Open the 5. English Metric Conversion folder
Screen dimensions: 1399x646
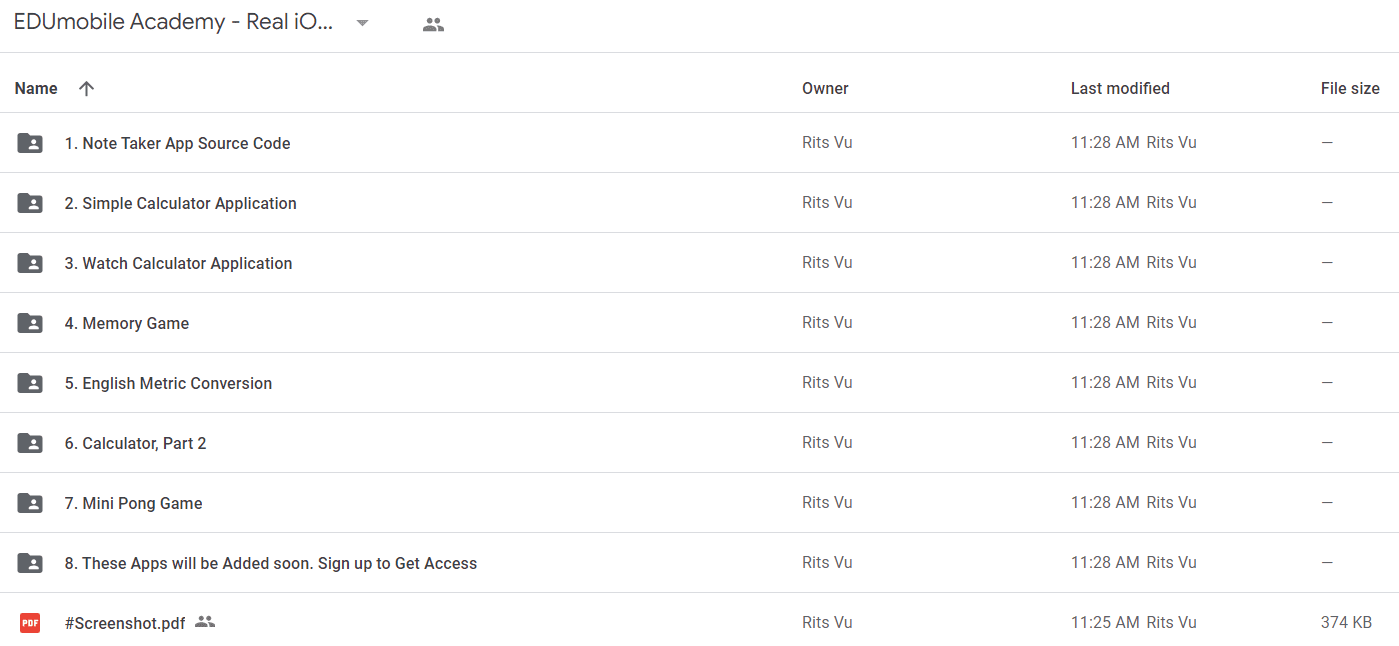[x=168, y=383]
